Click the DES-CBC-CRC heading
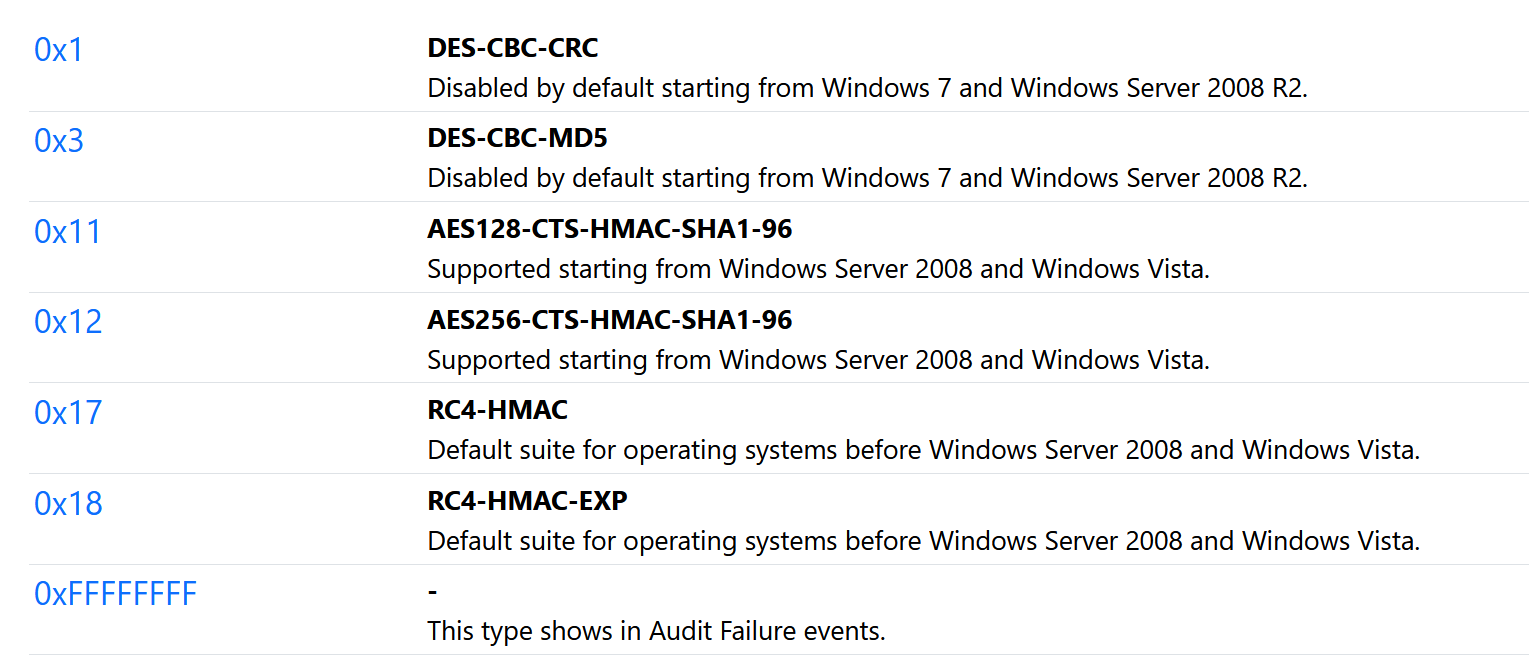The image size is (1529, 667). 512,47
